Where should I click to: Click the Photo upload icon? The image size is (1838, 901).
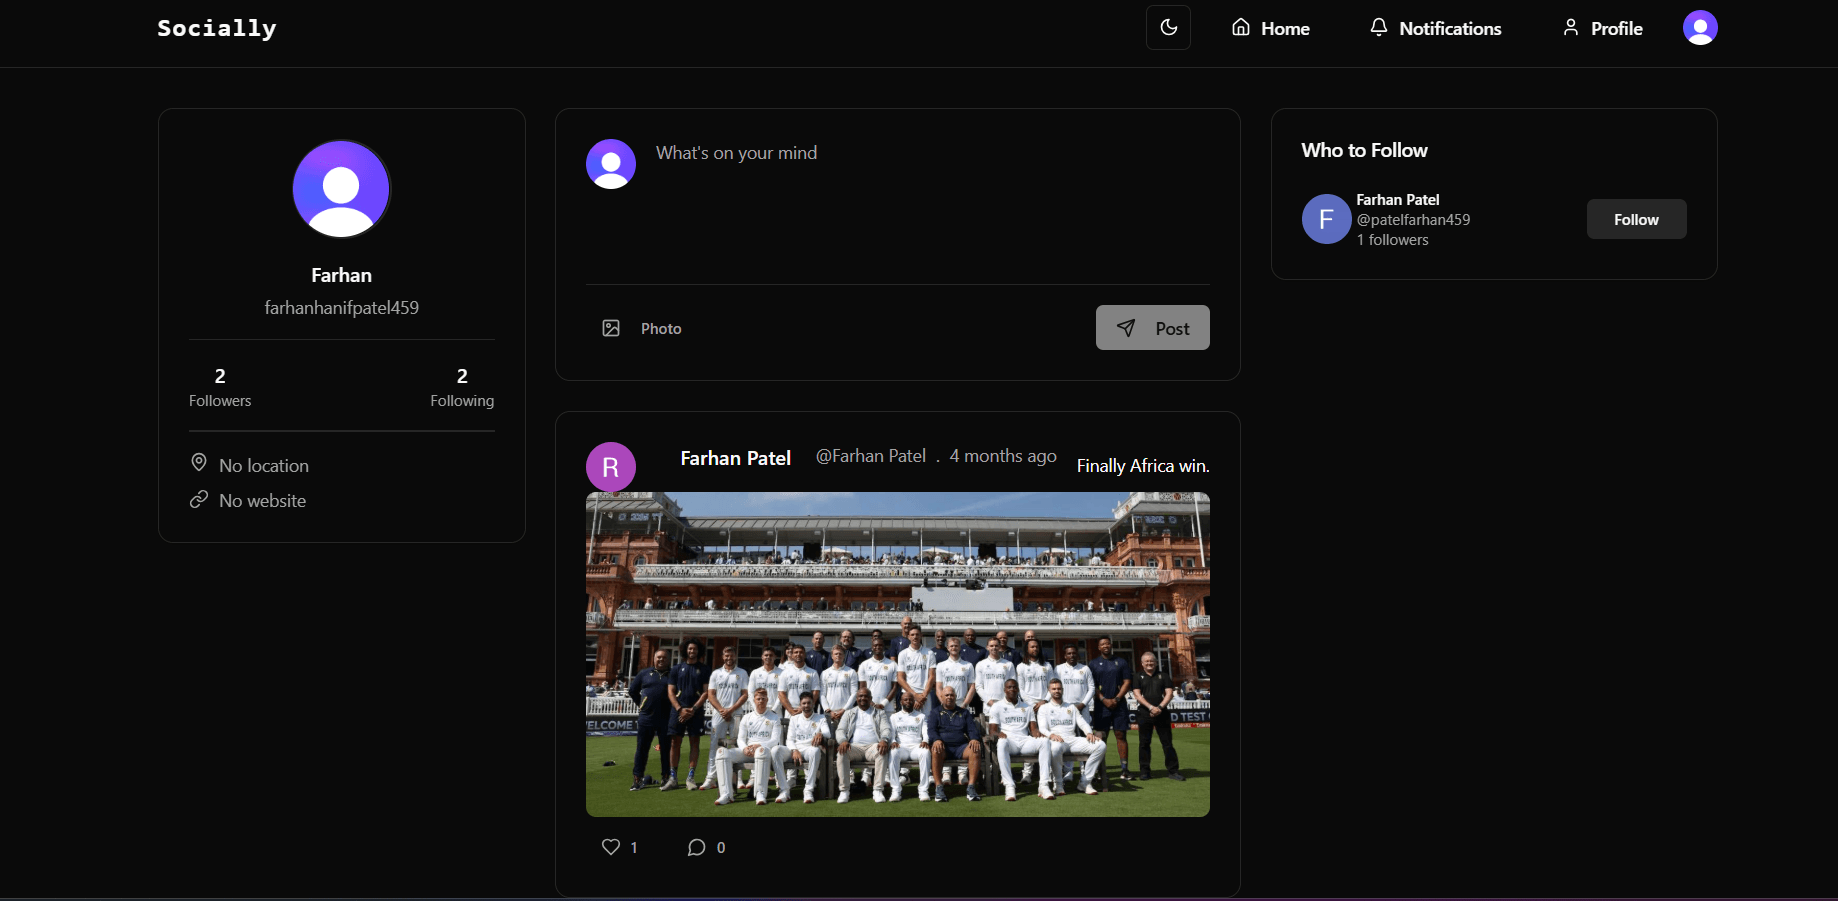click(611, 328)
